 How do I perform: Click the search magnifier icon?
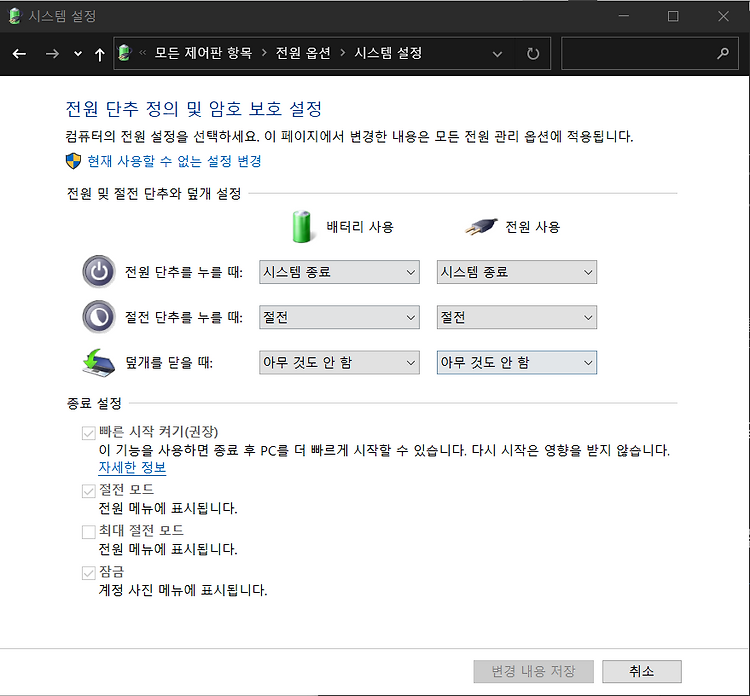click(x=723, y=53)
